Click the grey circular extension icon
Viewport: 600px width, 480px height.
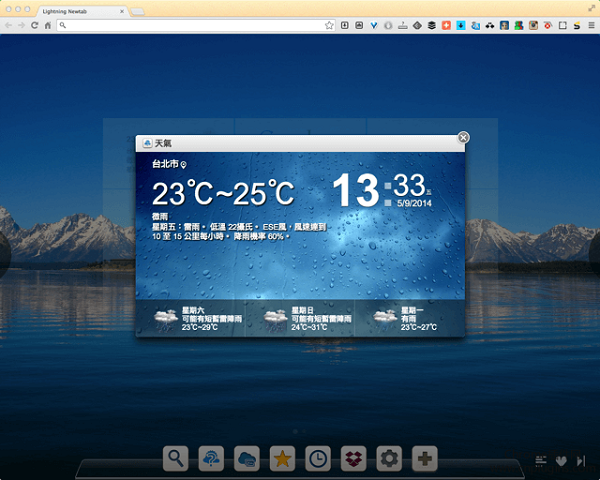[388, 25]
